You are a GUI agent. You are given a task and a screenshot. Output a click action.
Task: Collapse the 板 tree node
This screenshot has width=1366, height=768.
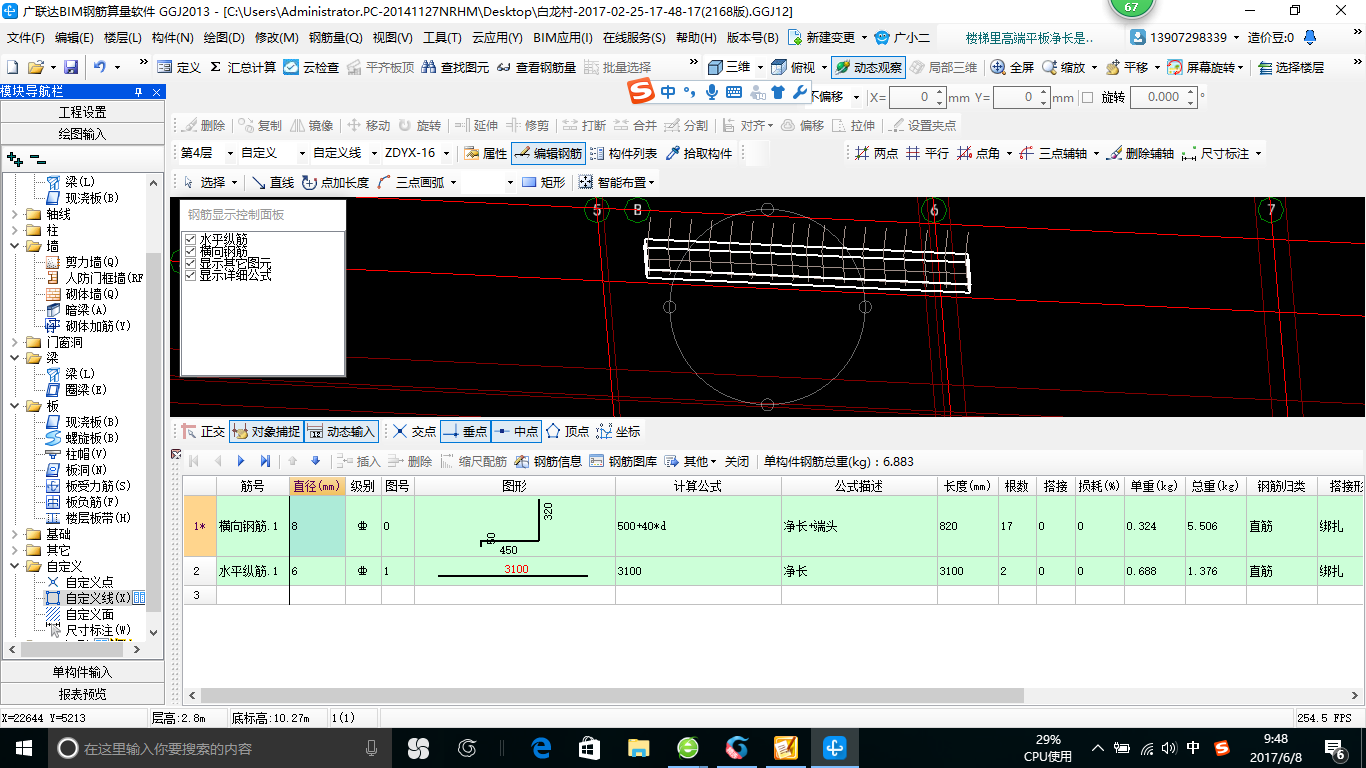(x=14, y=406)
